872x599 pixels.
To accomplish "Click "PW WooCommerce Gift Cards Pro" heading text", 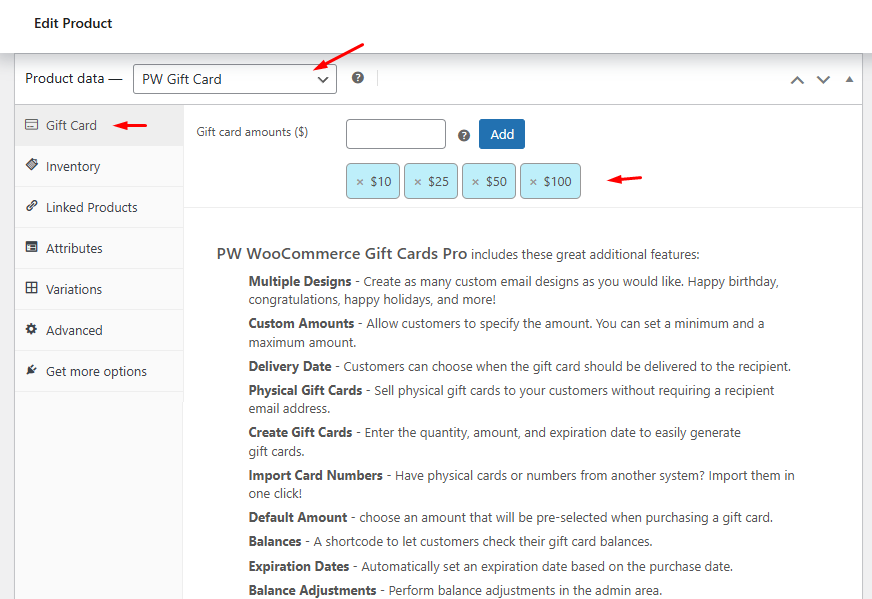I will tap(341, 254).
